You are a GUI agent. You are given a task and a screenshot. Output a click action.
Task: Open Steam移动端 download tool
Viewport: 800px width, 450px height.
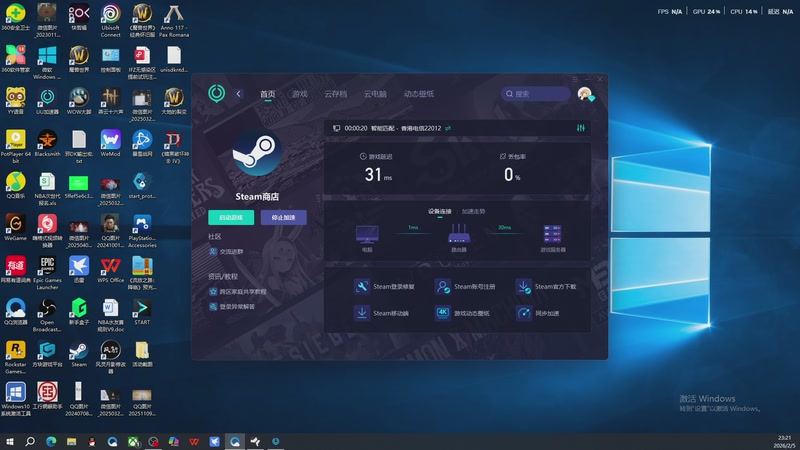(x=382, y=313)
